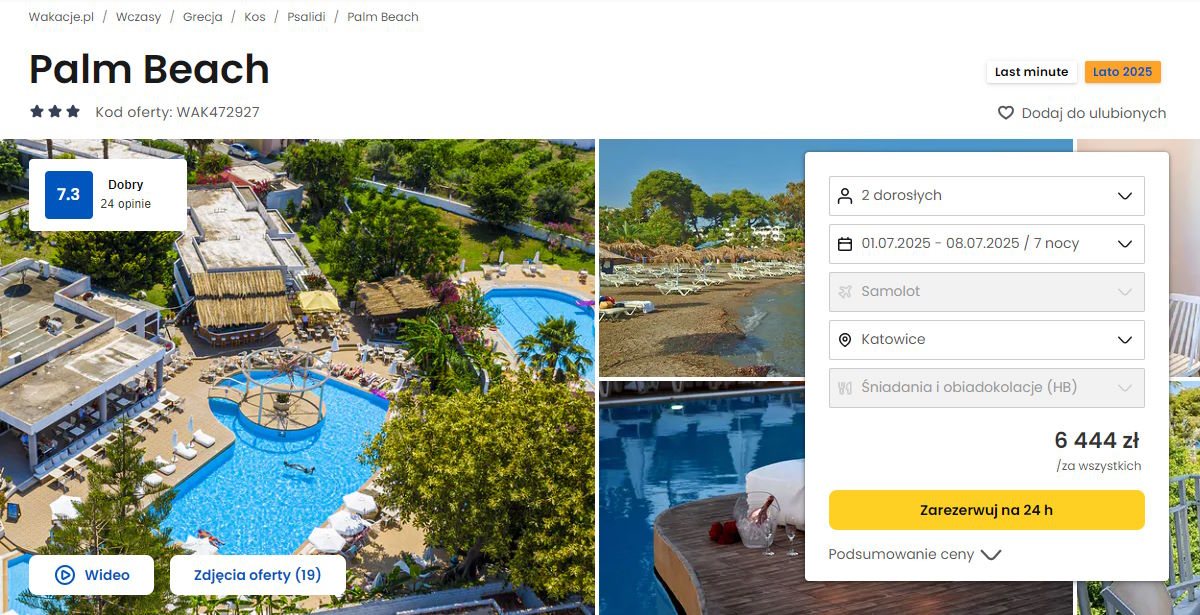This screenshot has height=615, width=1200.
Task: Click the heart icon to add favorite
Action: coord(1006,113)
